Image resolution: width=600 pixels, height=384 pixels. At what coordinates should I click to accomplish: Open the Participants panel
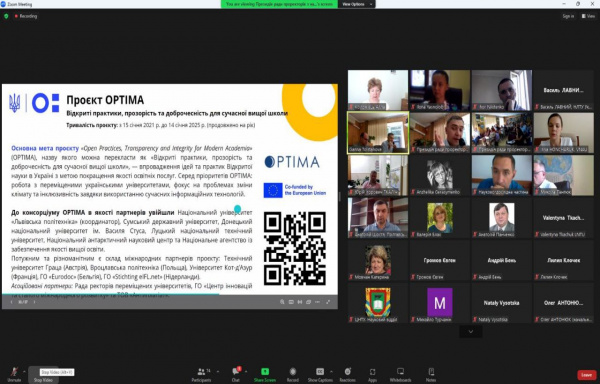pos(201,374)
